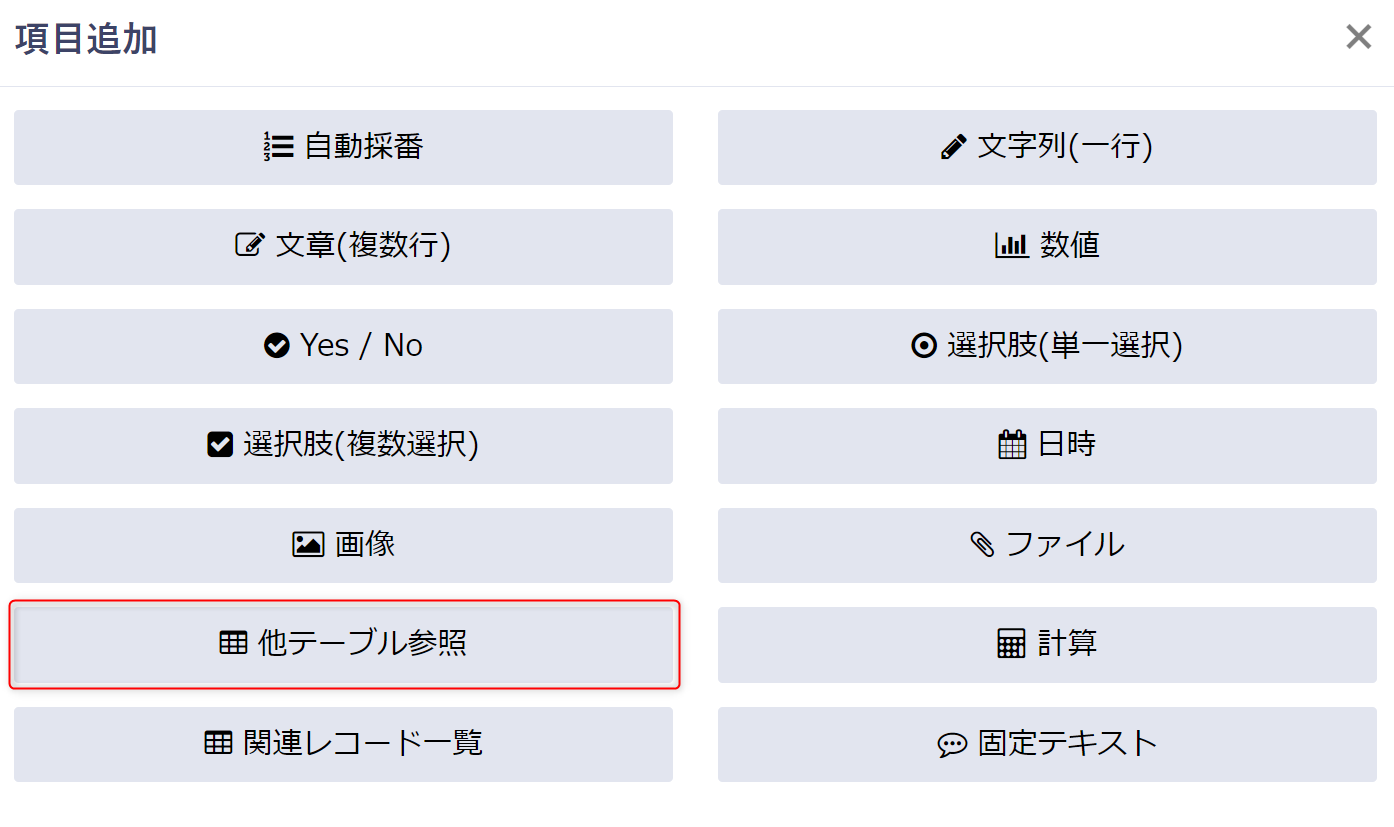The width and height of the screenshot is (1394, 827).
Task: Click the paperclip icon for ファイル
Action: tap(982, 544)
